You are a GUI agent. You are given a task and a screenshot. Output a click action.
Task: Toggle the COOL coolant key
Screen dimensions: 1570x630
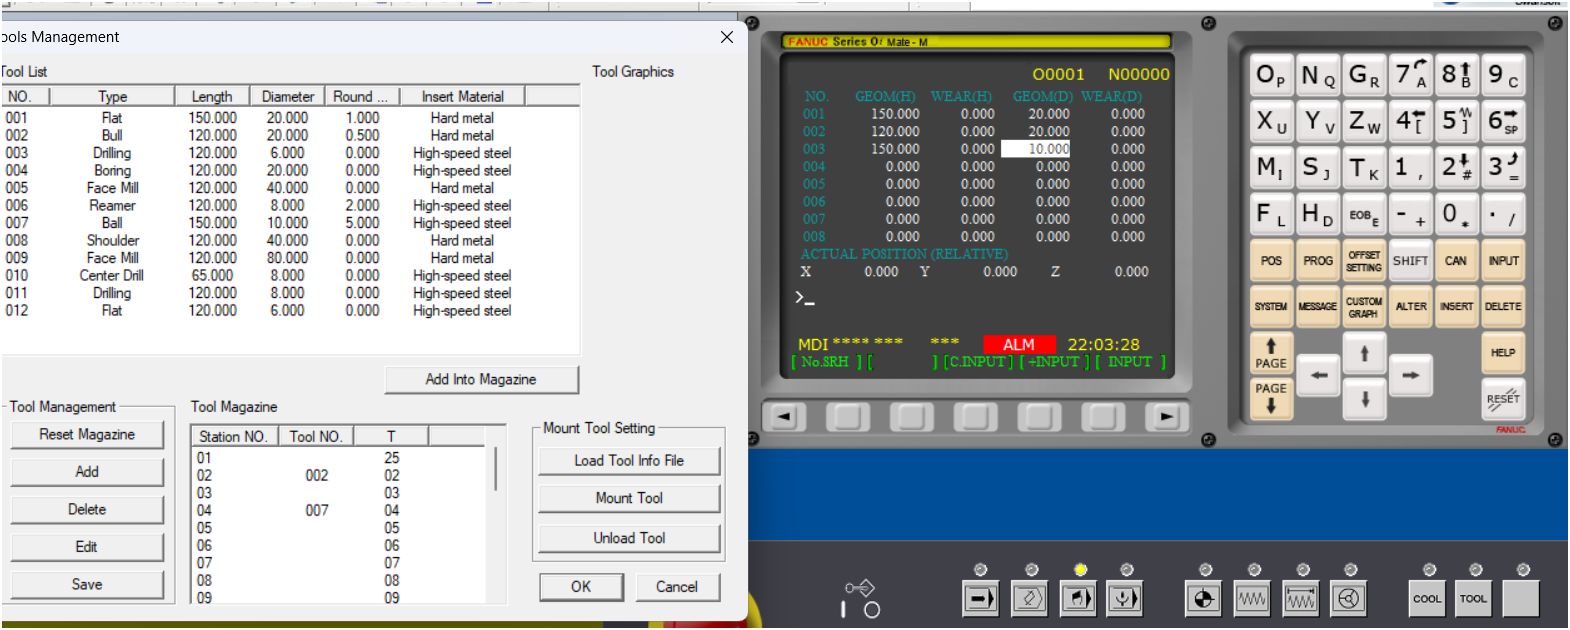coord(1427,599)
